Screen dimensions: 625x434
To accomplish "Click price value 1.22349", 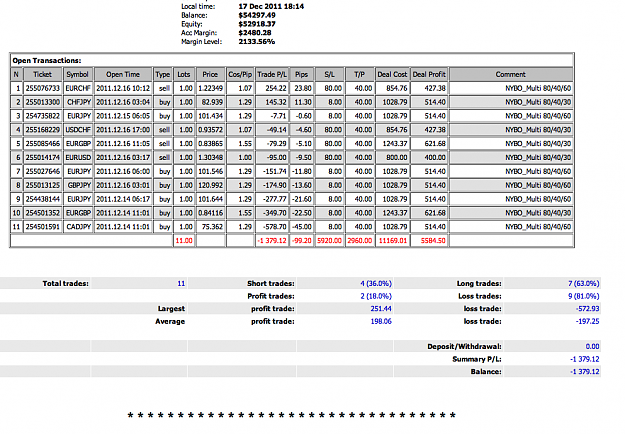I will 210,88.
